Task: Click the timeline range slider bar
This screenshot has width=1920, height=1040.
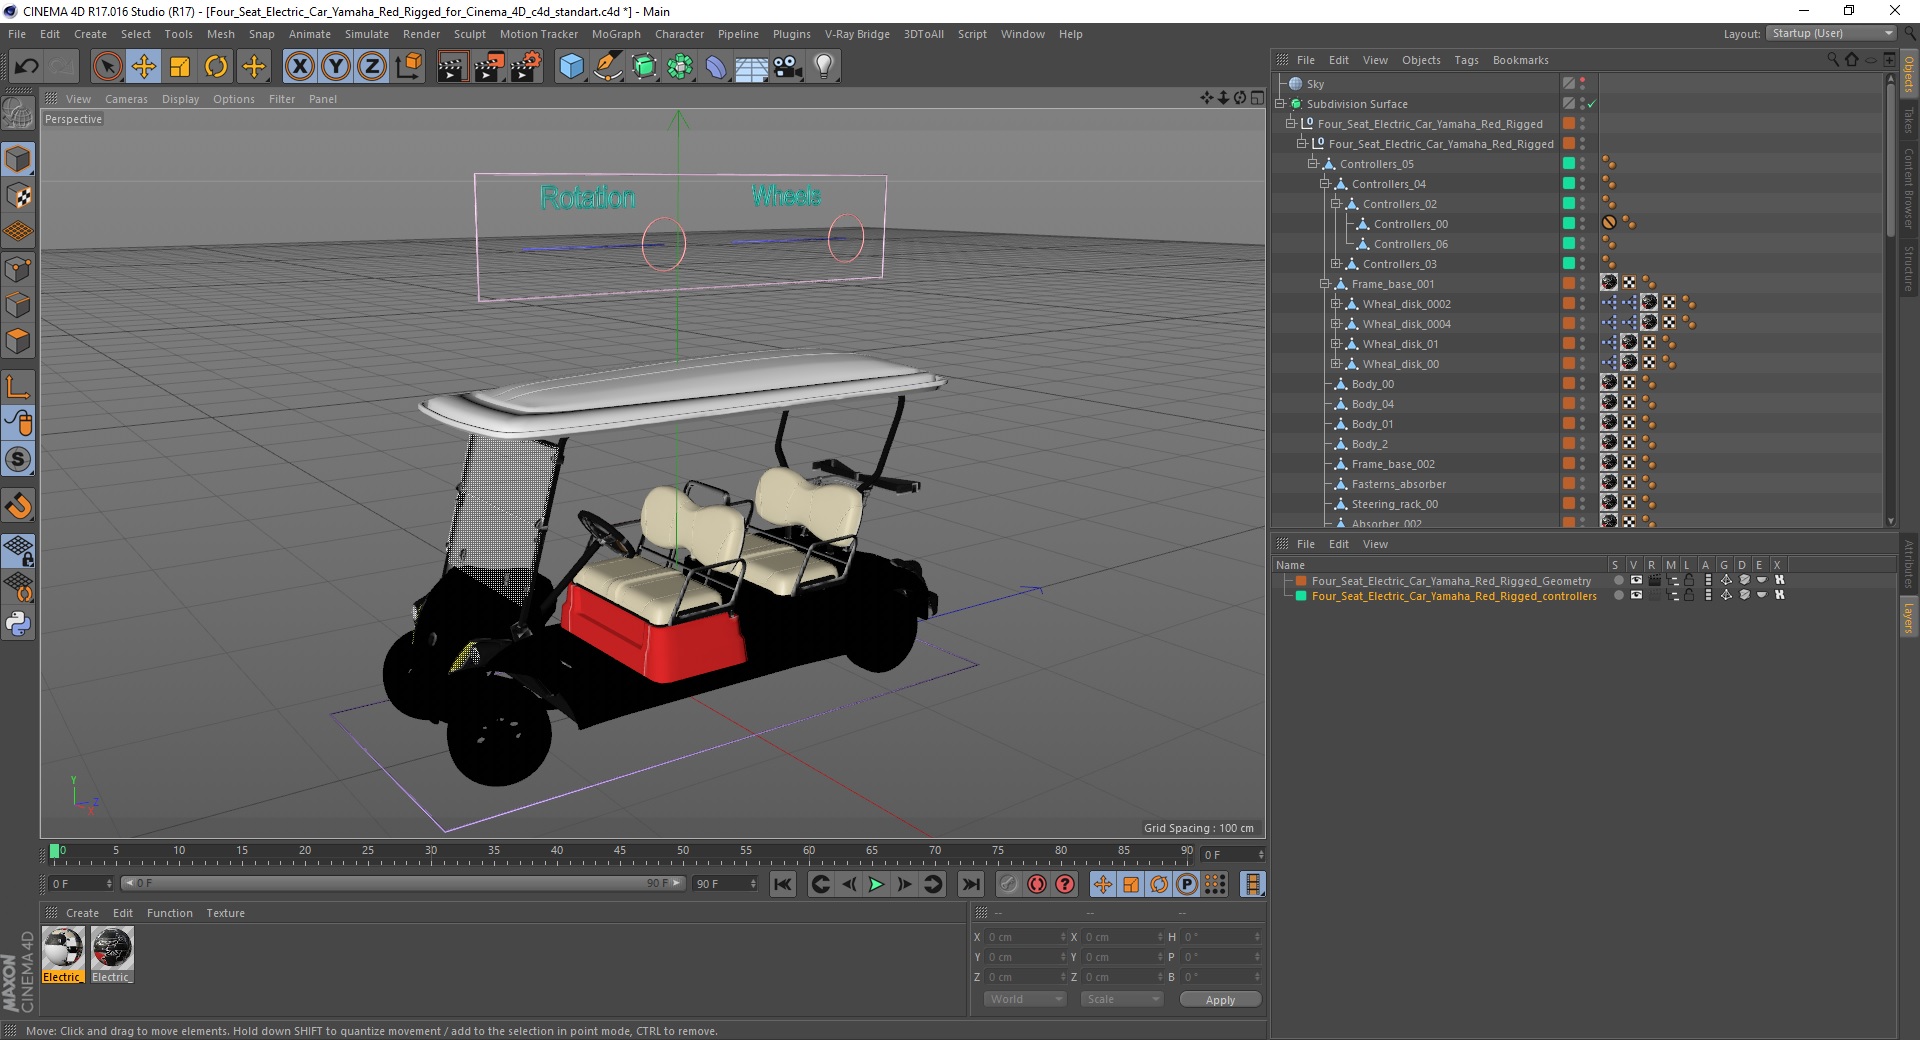Action: point(402,883)
